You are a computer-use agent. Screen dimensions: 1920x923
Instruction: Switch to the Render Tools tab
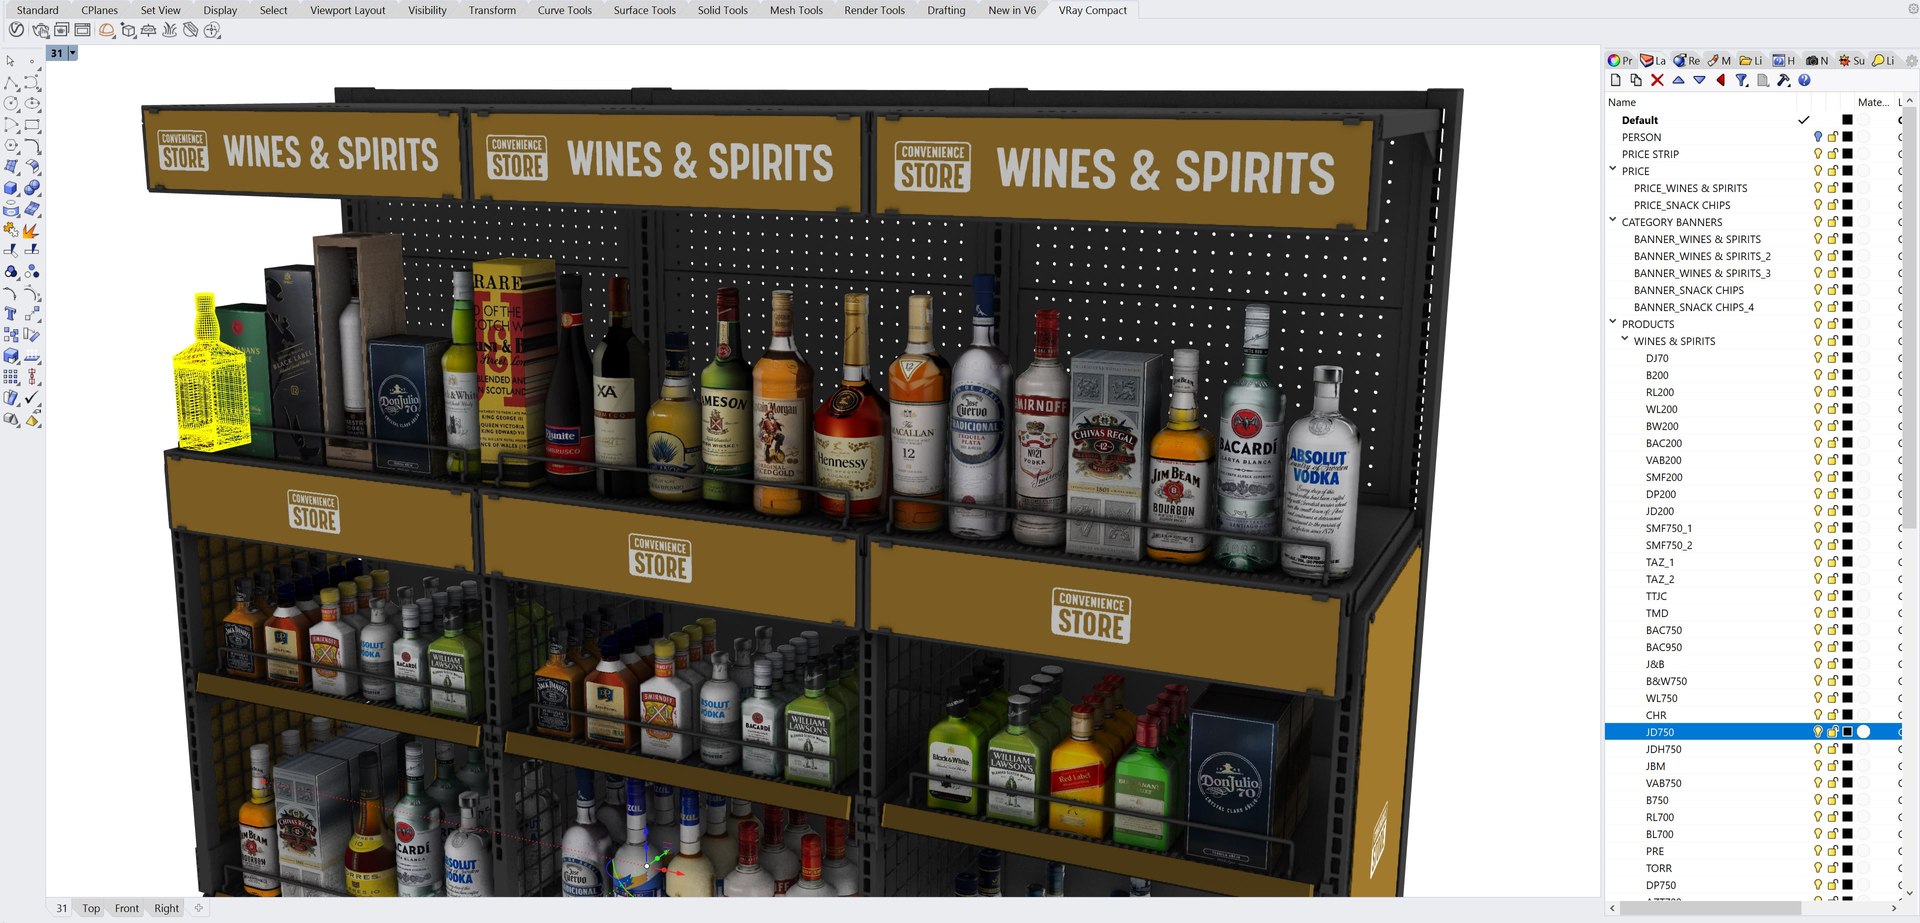[874, 10]
